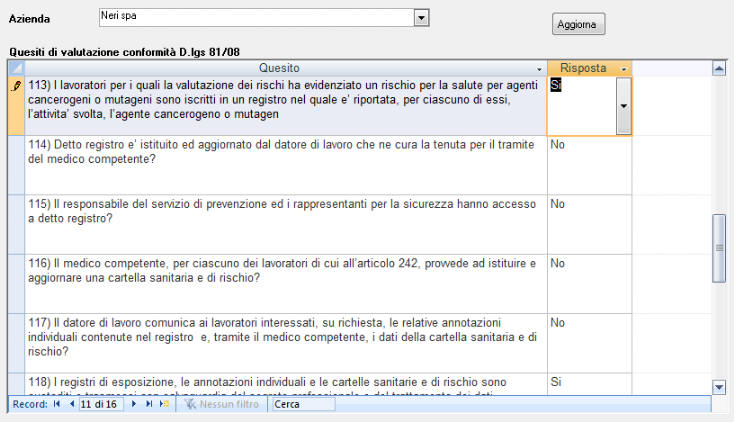This screenshot has height=422, width=734.
Task: Go to the first record
Action: click(x=56, y=405)
